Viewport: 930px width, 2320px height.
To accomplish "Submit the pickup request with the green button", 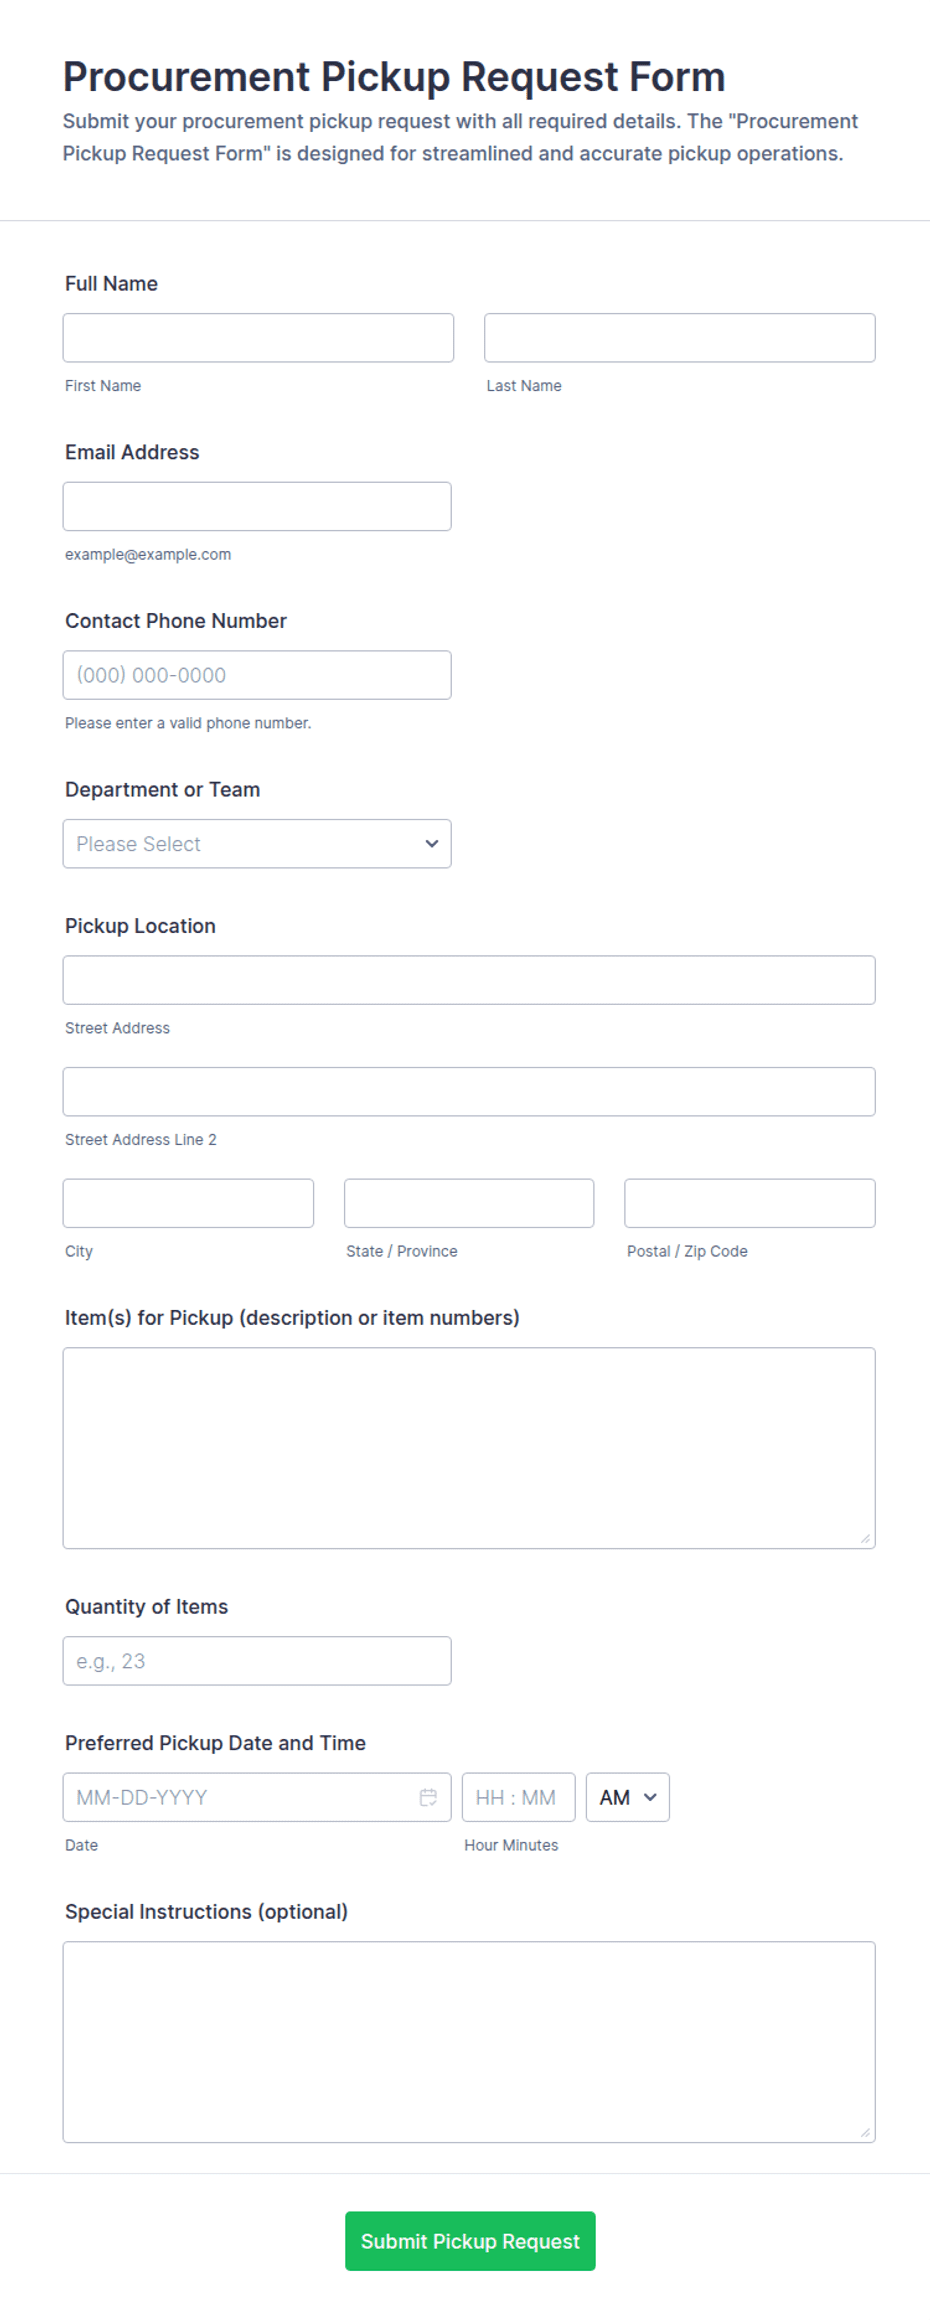I will tap(470, 2241).
